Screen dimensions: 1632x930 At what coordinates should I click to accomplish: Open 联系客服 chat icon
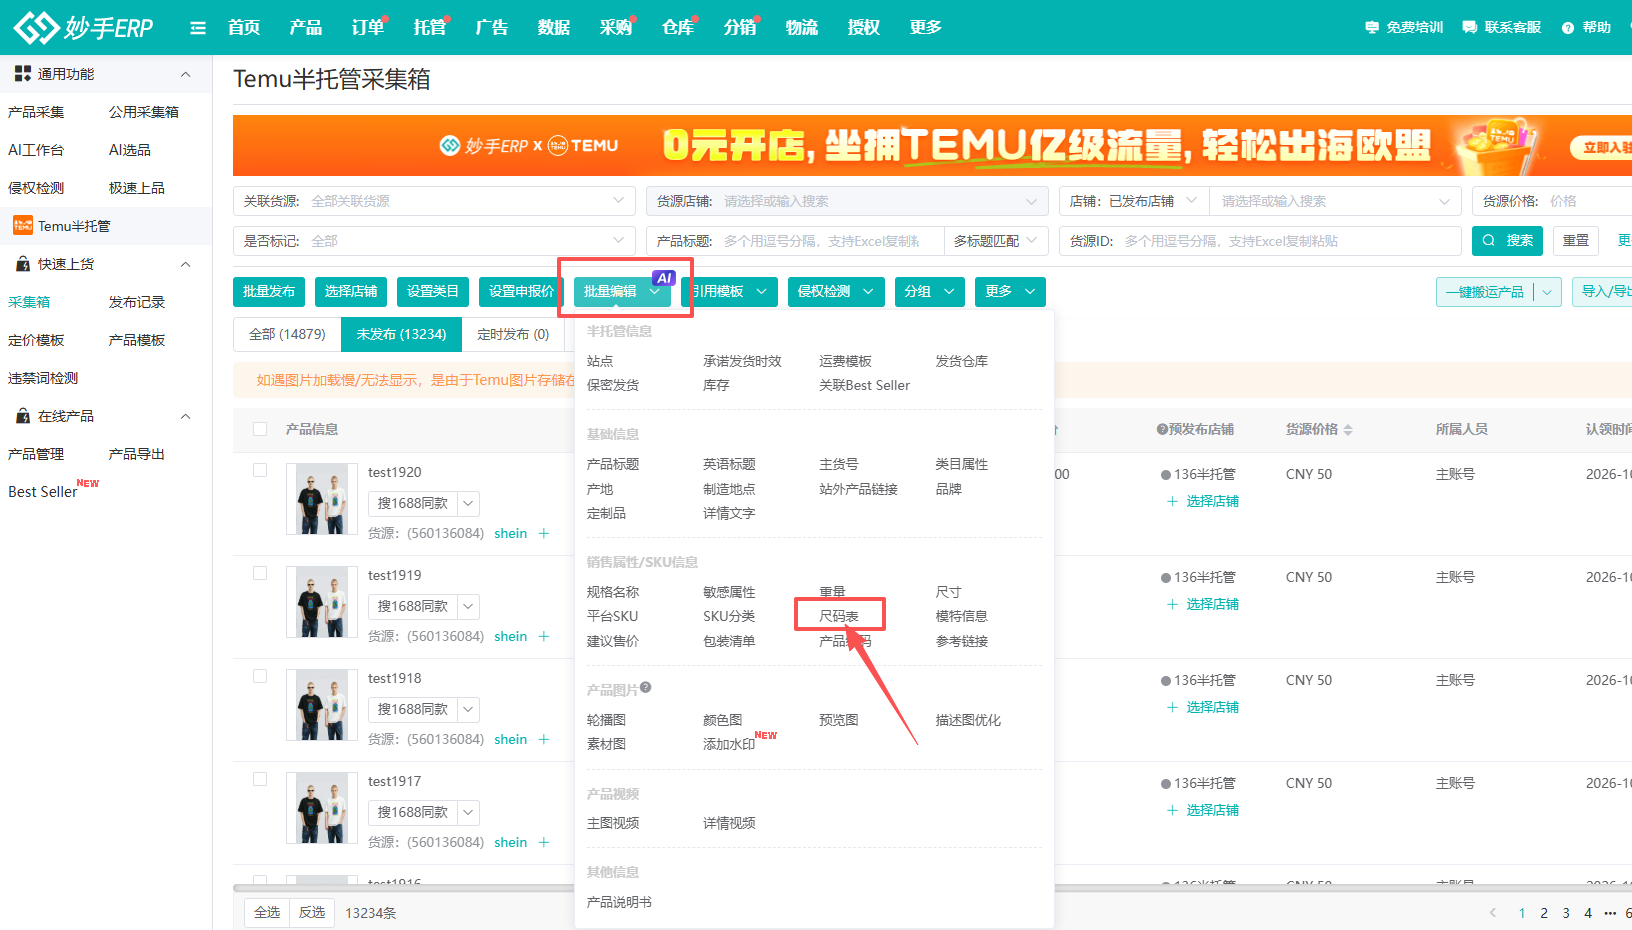[1469, 28]
